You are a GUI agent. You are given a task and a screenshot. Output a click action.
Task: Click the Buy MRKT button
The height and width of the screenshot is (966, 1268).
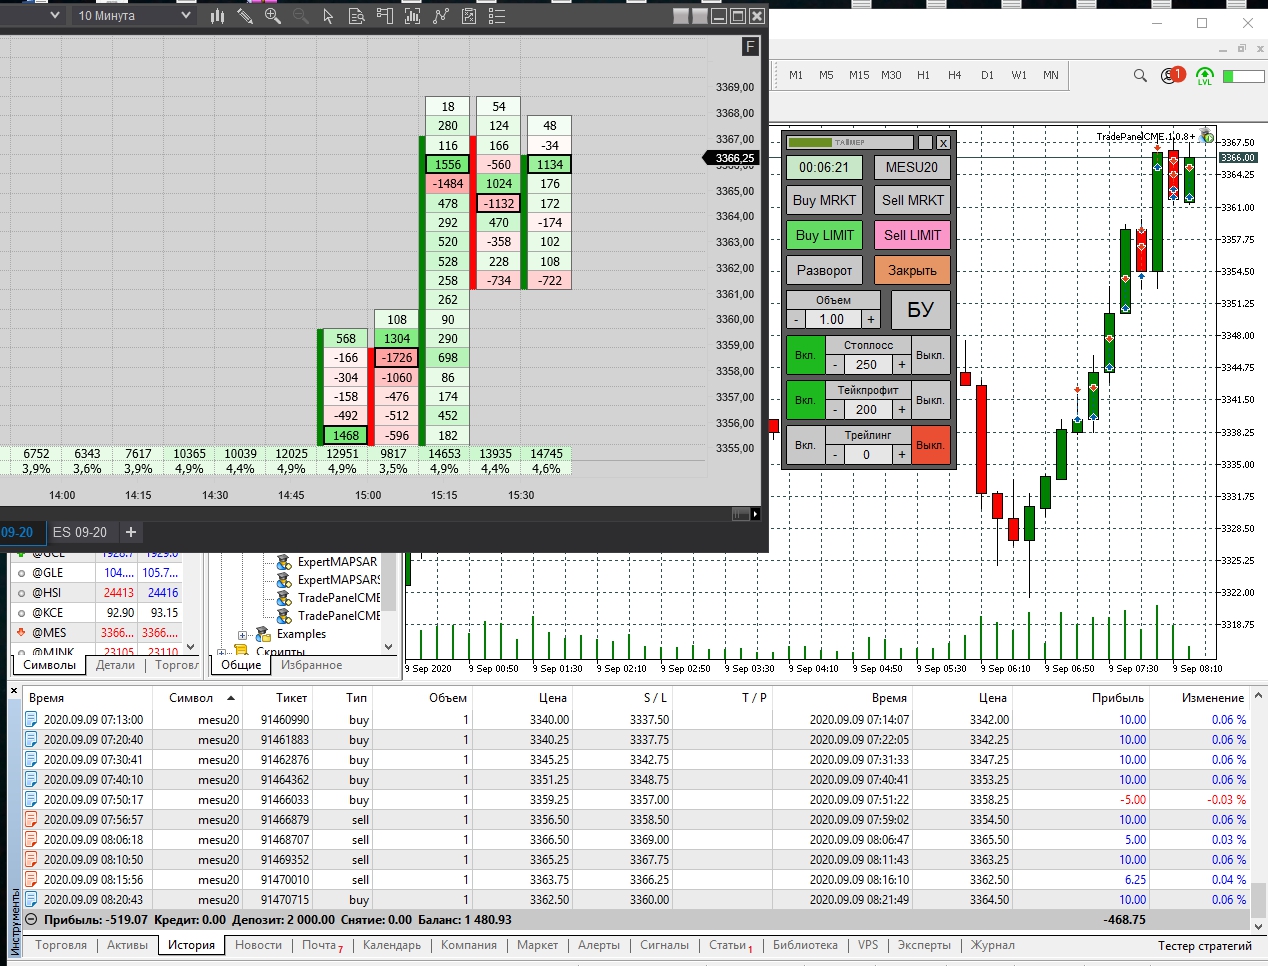824,200
